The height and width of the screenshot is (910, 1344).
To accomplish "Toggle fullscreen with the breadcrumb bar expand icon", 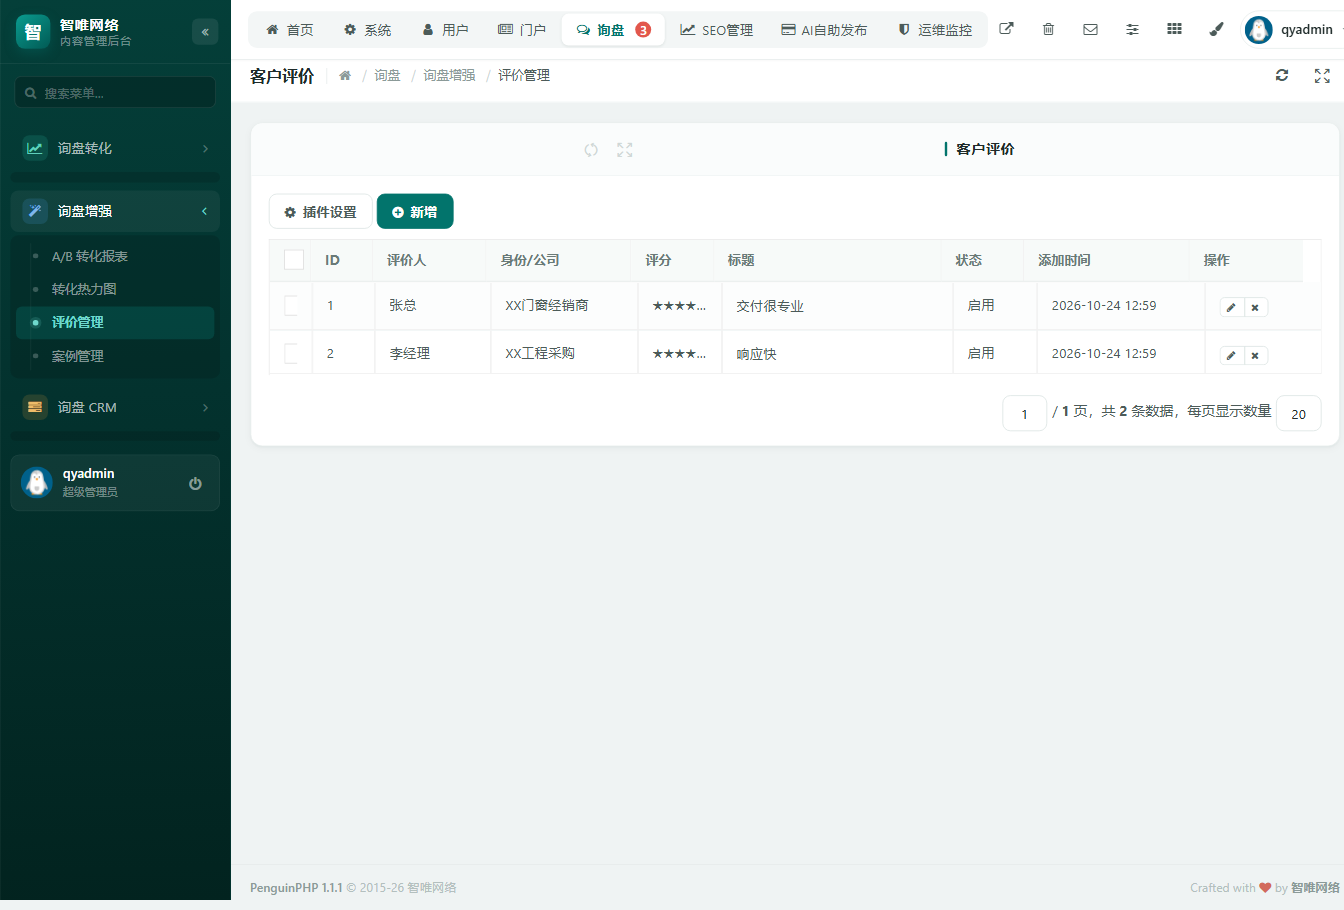I will coord(1322,75).
